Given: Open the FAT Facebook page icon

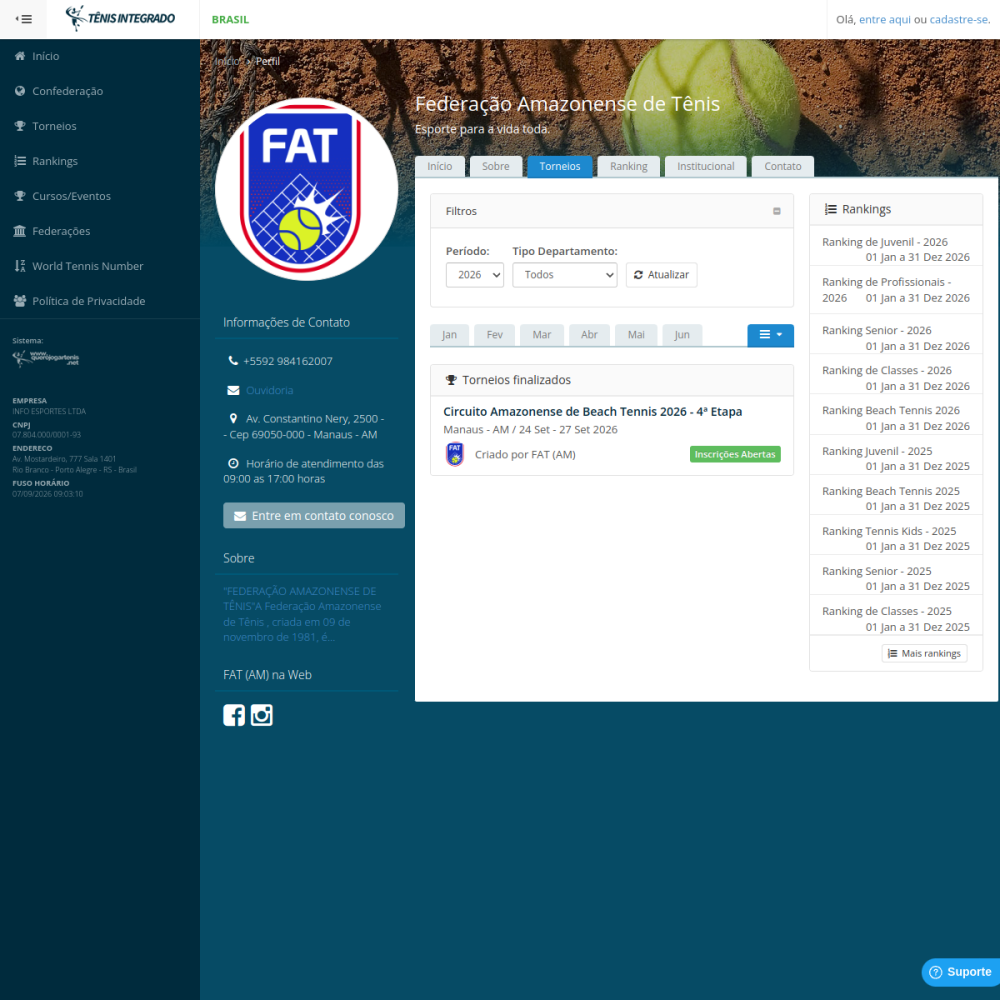Looking at the screenshot, I should [234, 715].
